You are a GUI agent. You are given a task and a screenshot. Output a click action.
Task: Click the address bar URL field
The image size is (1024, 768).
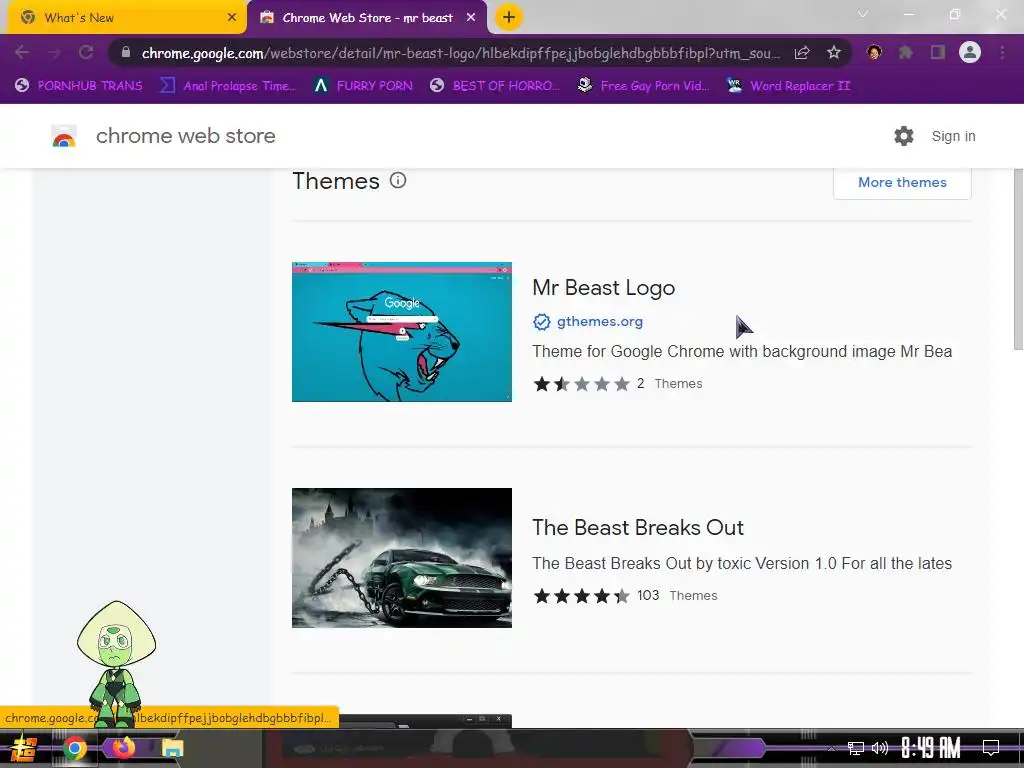pyautogui.click(x=460, y=53)
